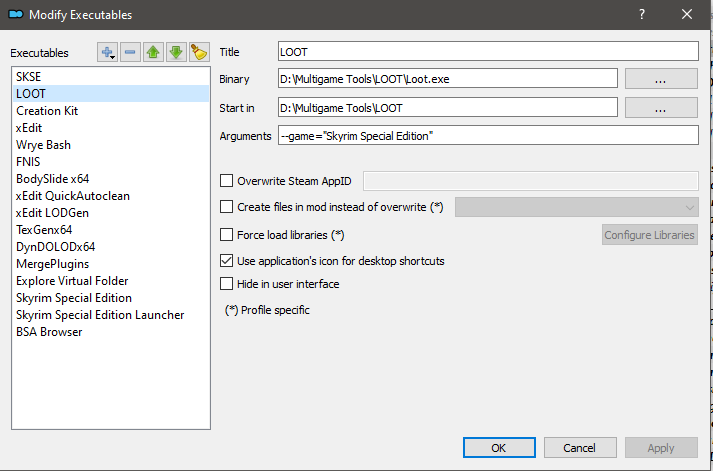This screenshot has width=713, height=471.
Task: Browse for Start in folder with ellipsis button
Action: (x=660, y=107)
